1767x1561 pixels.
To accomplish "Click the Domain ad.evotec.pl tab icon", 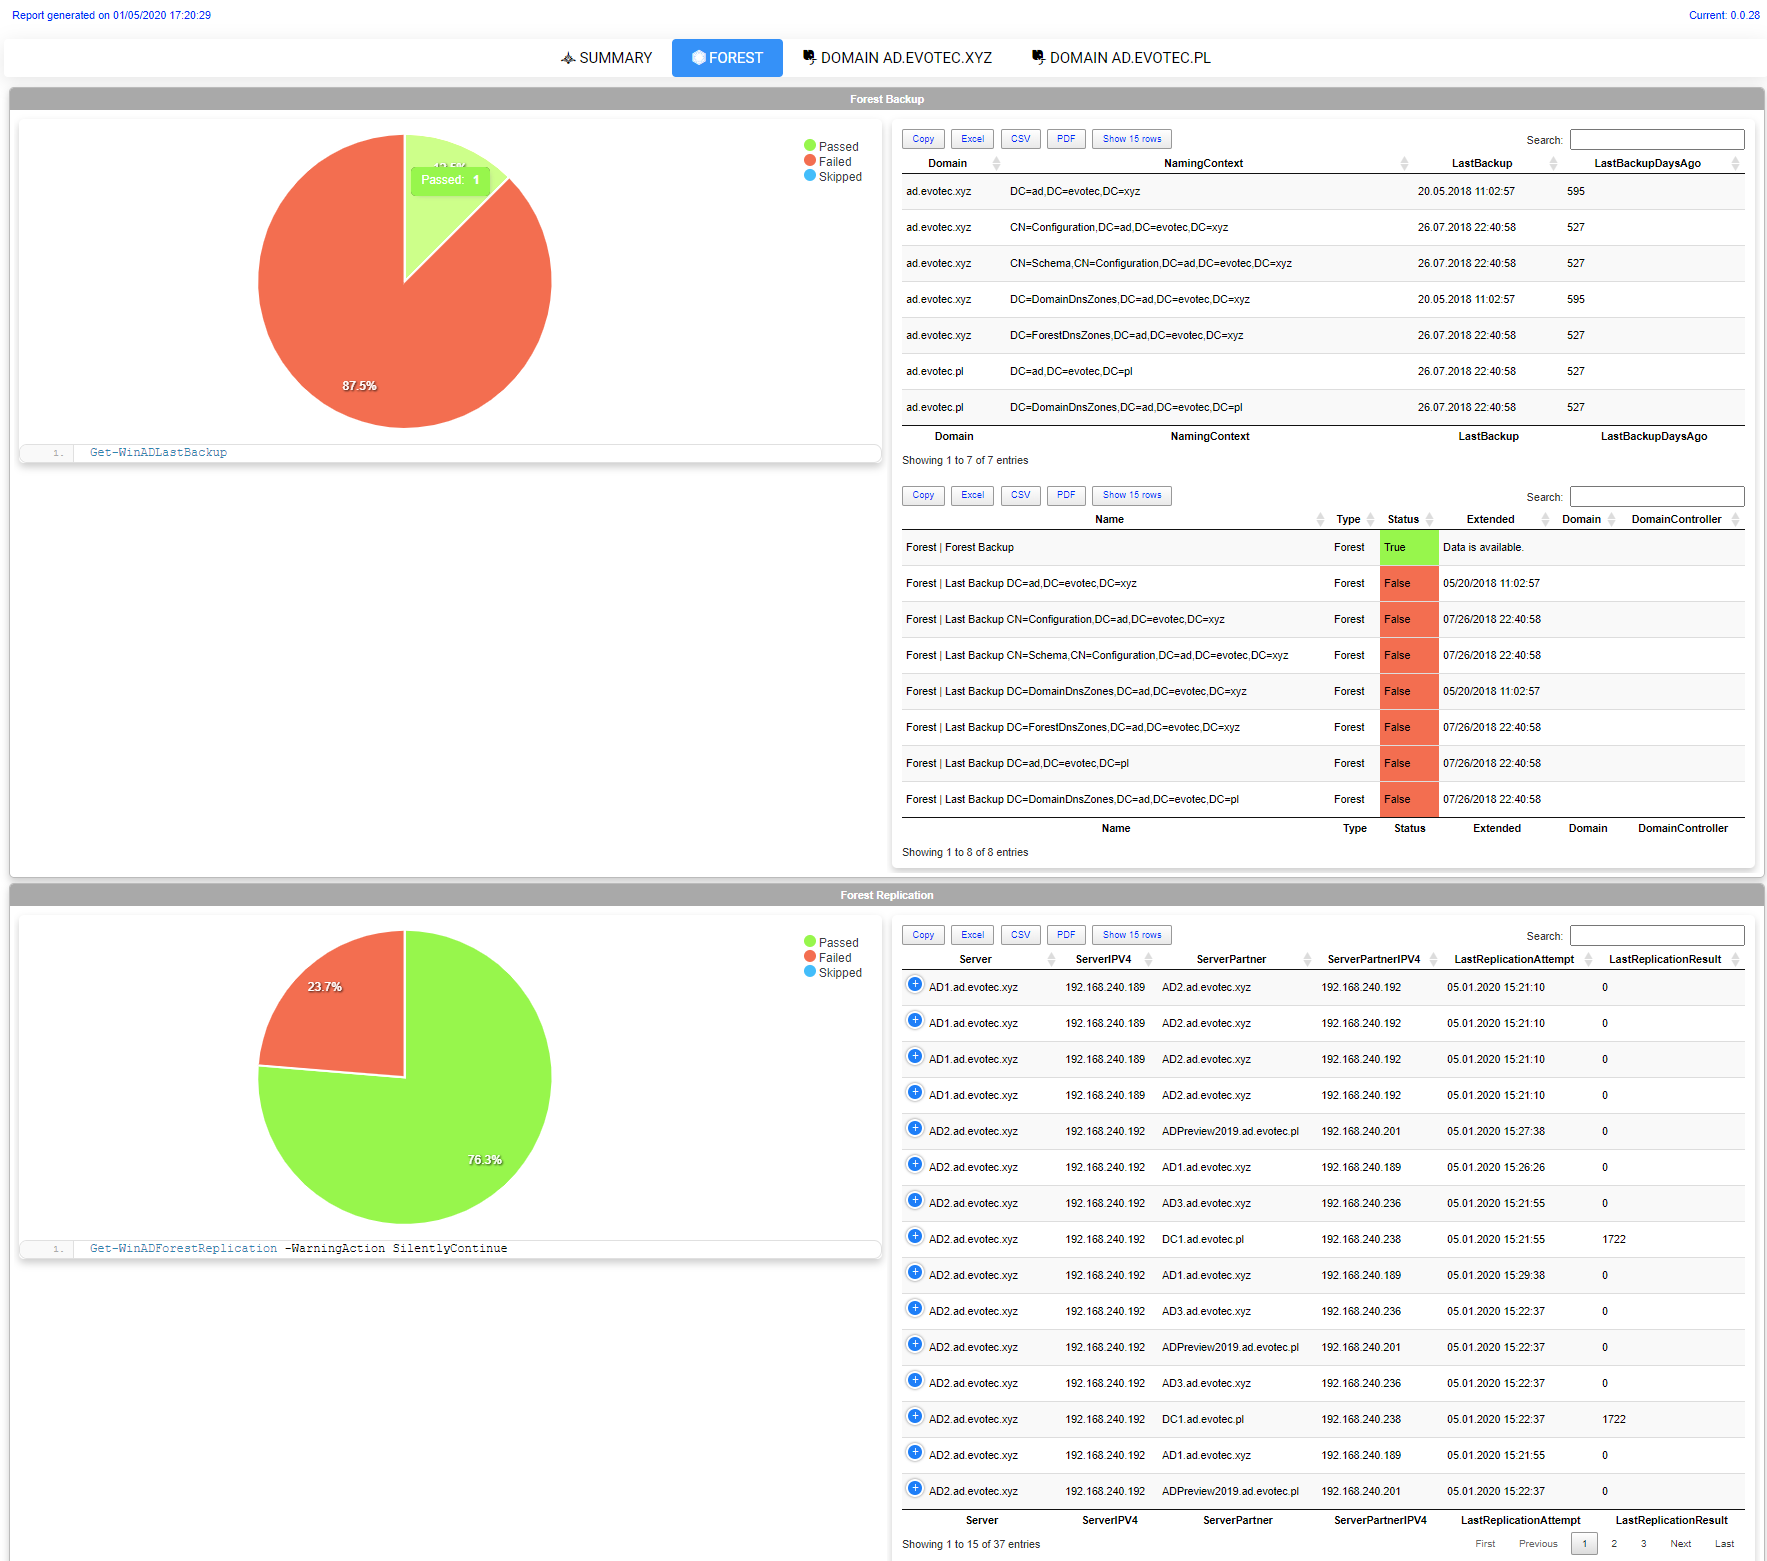I will click(1038, 57).
